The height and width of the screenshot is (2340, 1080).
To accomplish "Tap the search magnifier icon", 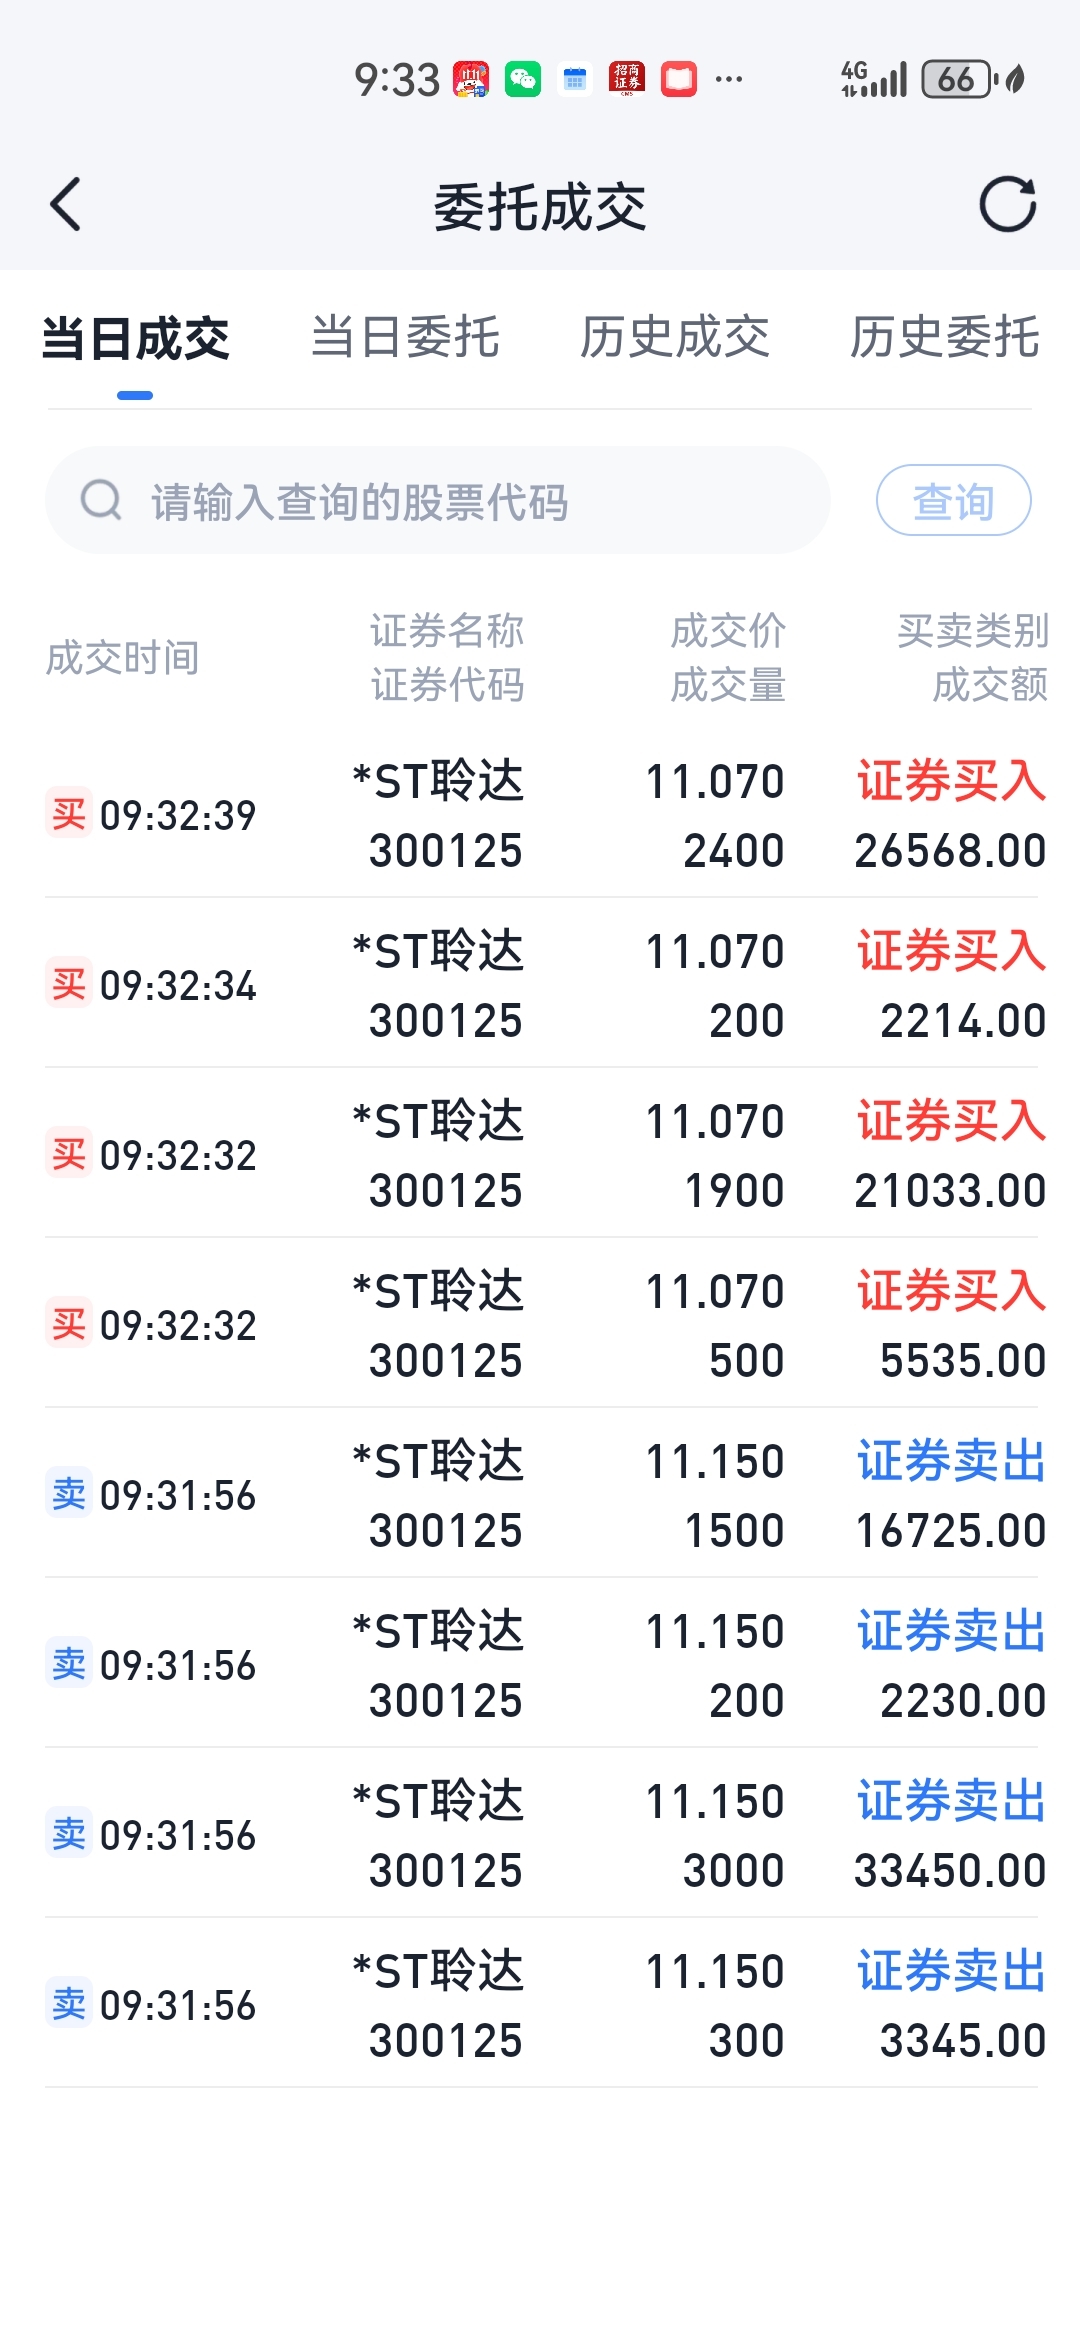I will point(101,500).
